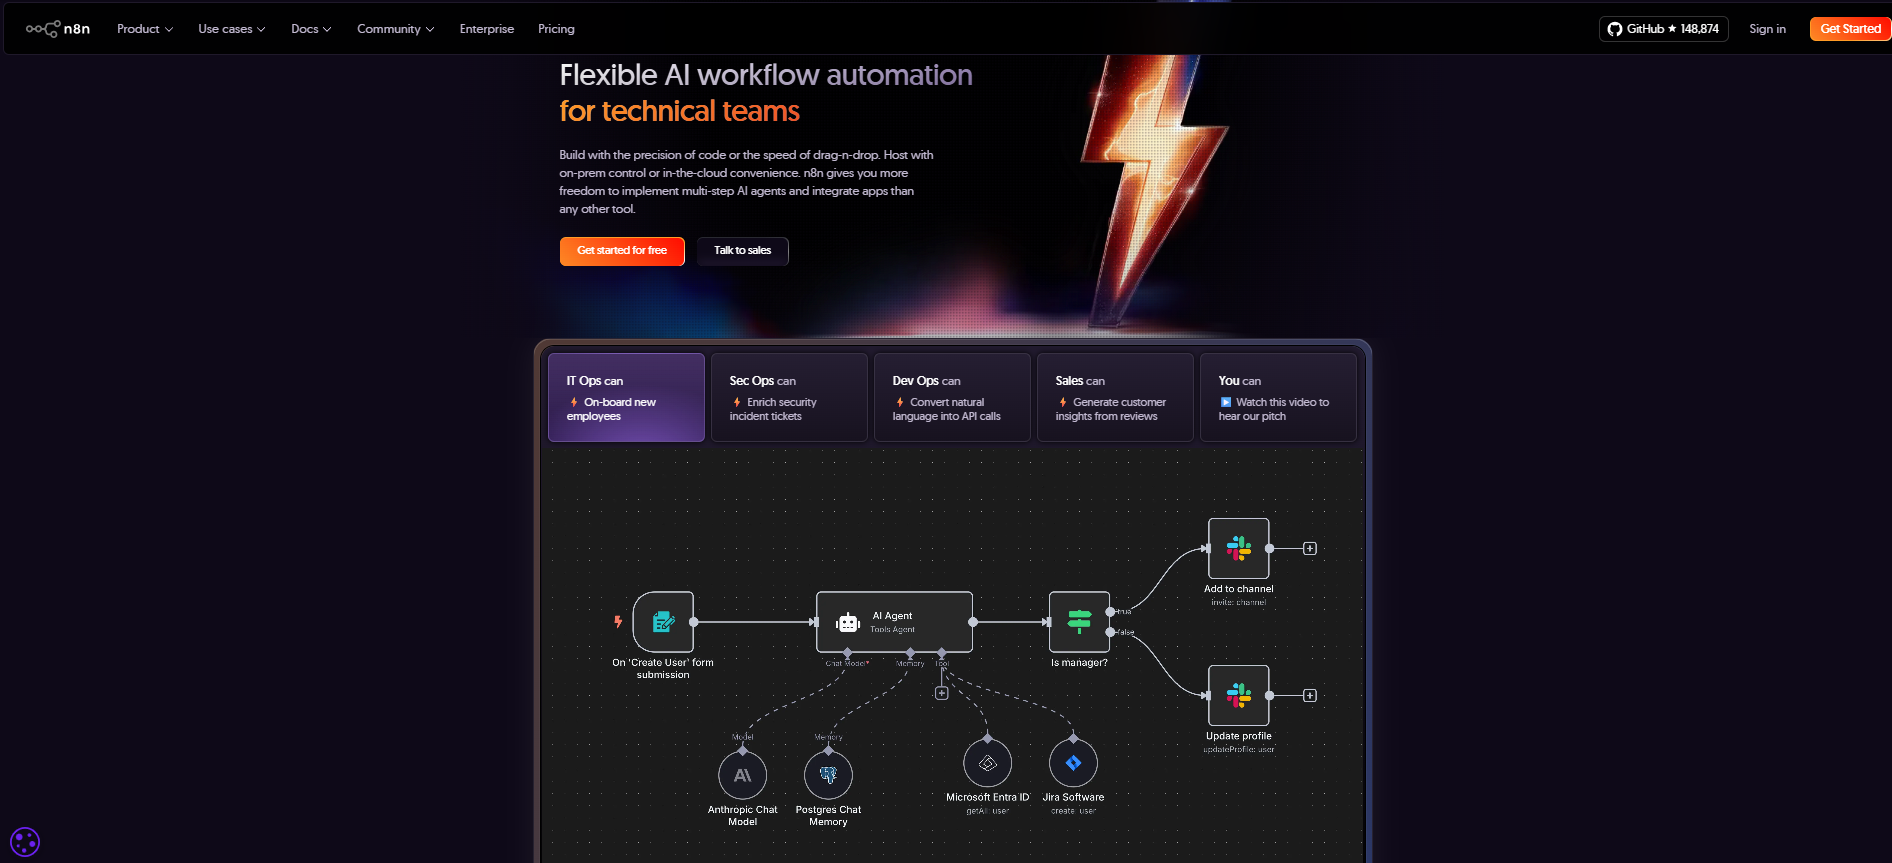The image size is (1892, 863).
Task: Click the n8n logo in header
Action: click(x=58, y=29)
